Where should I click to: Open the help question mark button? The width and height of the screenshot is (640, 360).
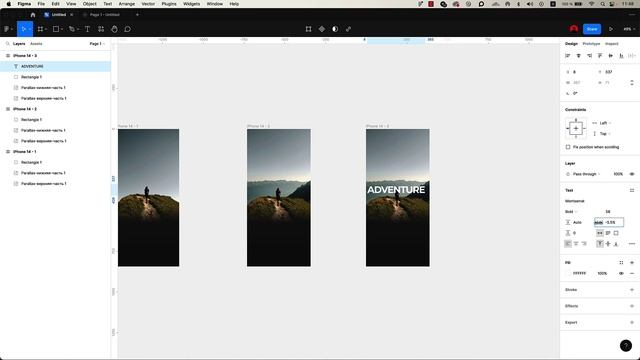pos(626,346)
